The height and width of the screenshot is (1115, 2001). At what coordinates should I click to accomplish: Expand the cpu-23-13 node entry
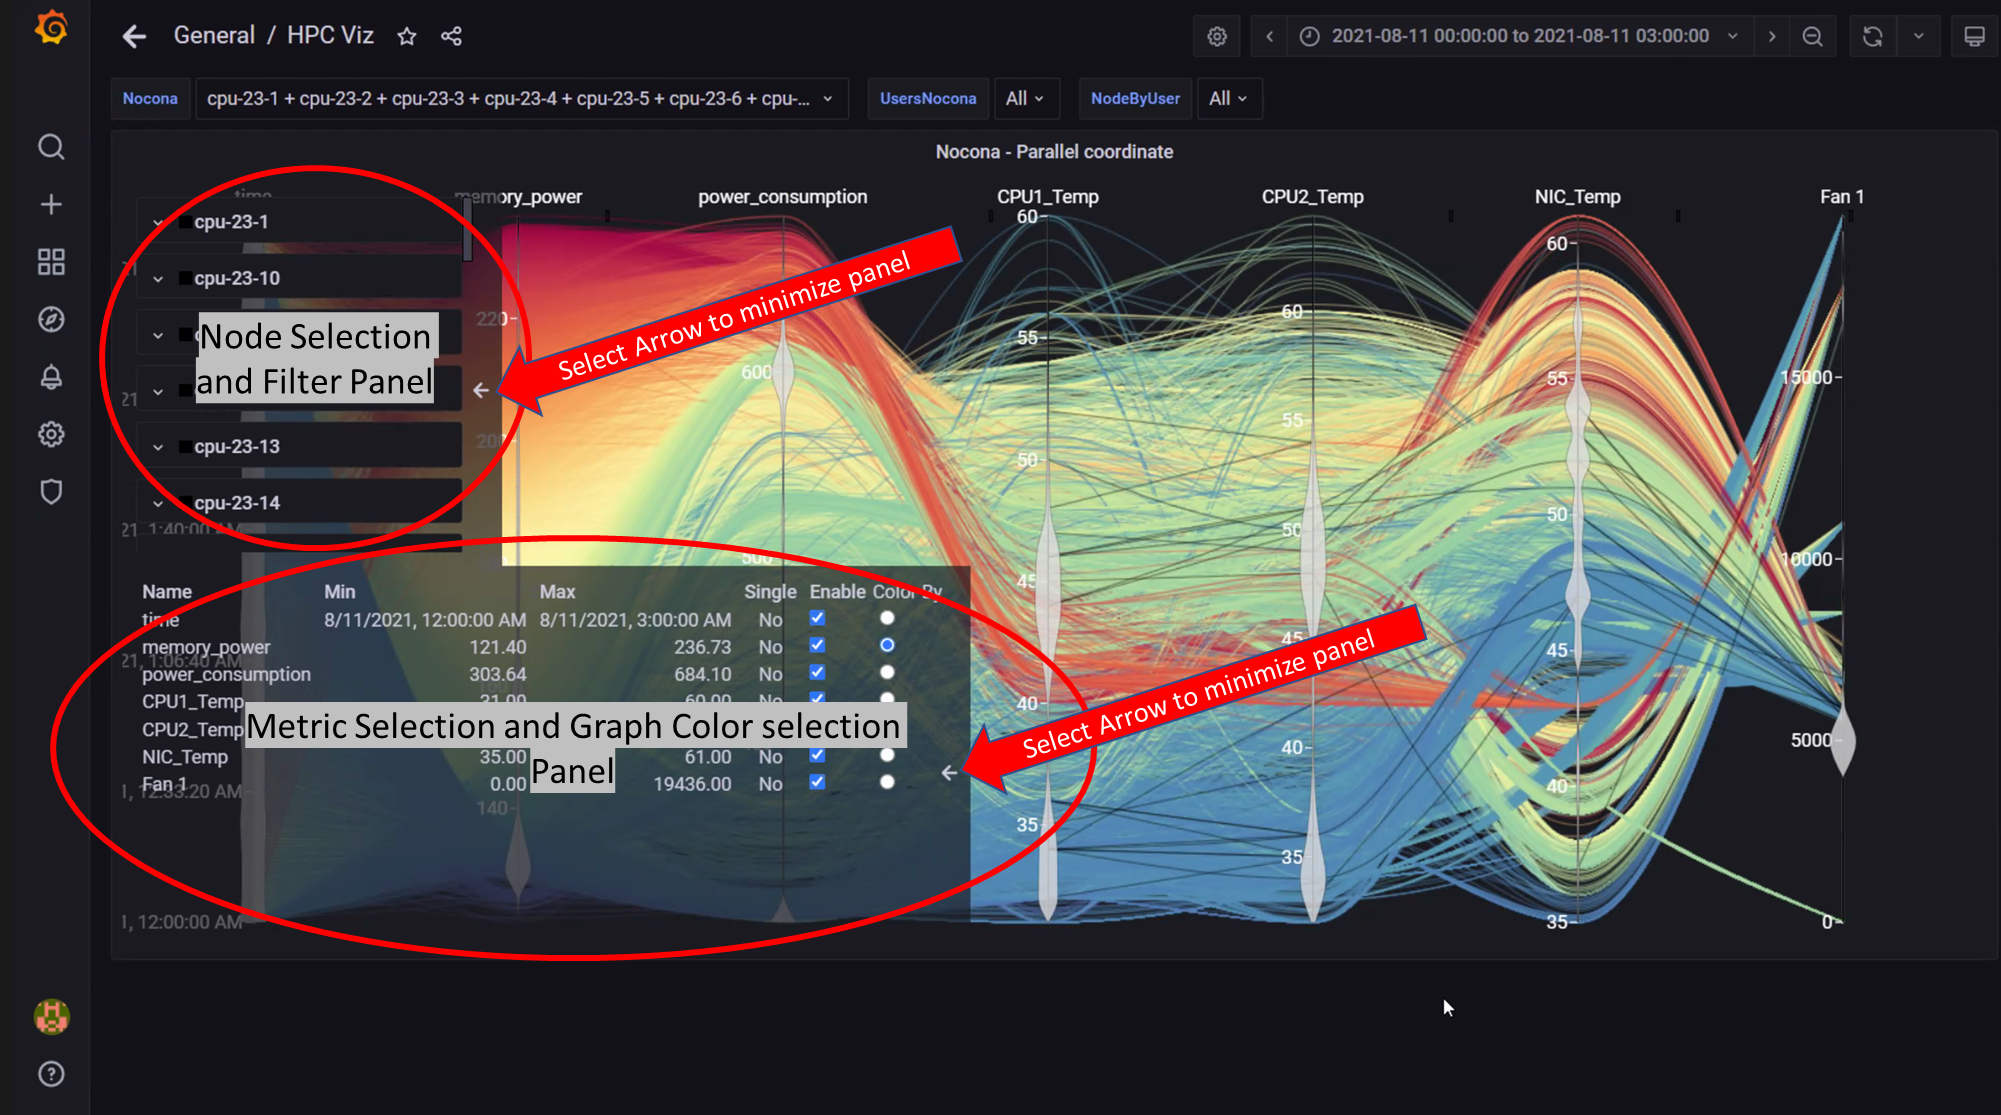[x=158, y=447]
